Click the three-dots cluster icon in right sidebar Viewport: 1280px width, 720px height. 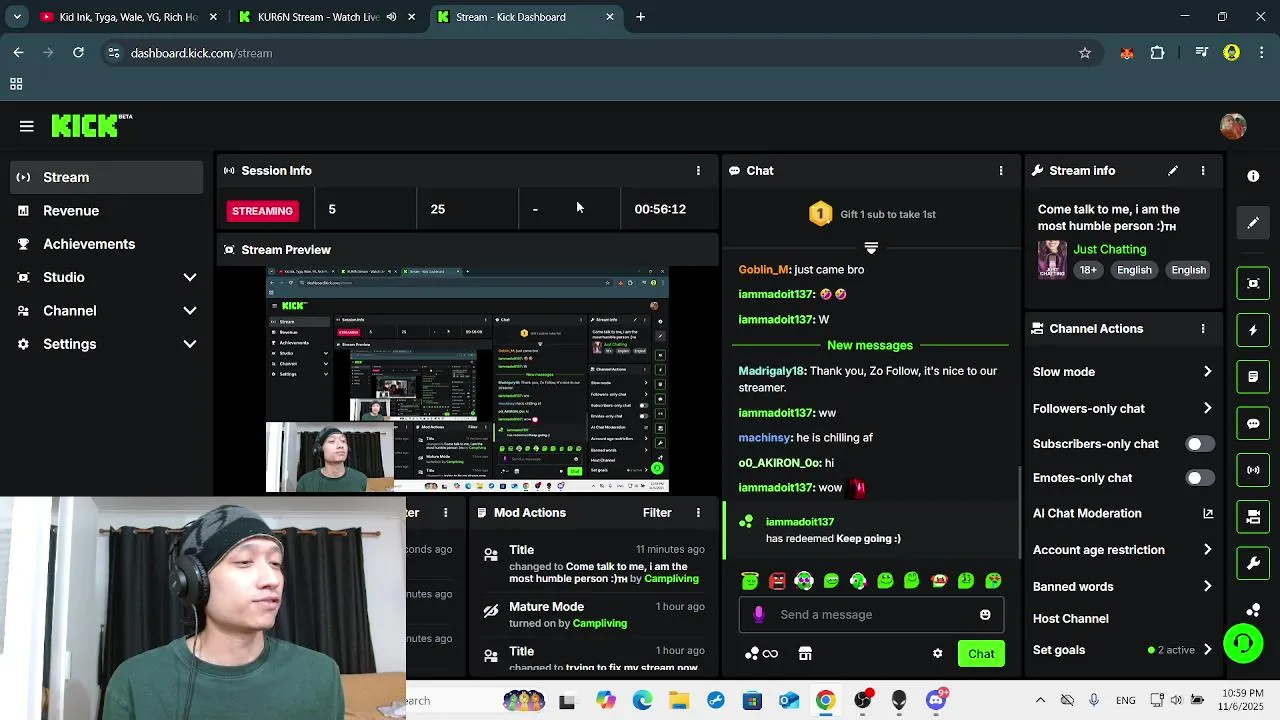pos(1253,610)
